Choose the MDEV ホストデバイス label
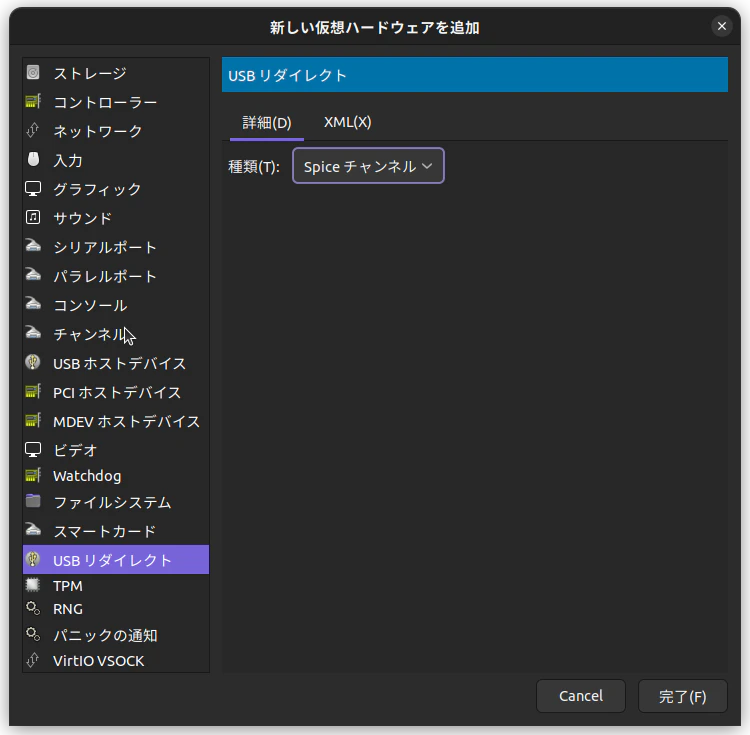750x735 pixels. coord(127,422)
